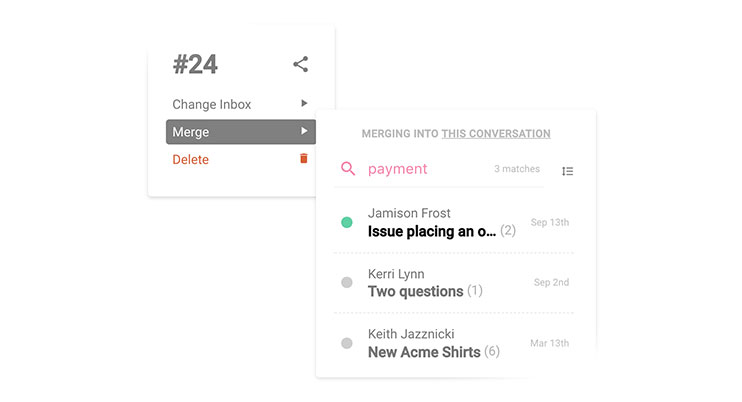Select the New Acme Shirts conversation
The image size is (742, 402).
point(453,343)
